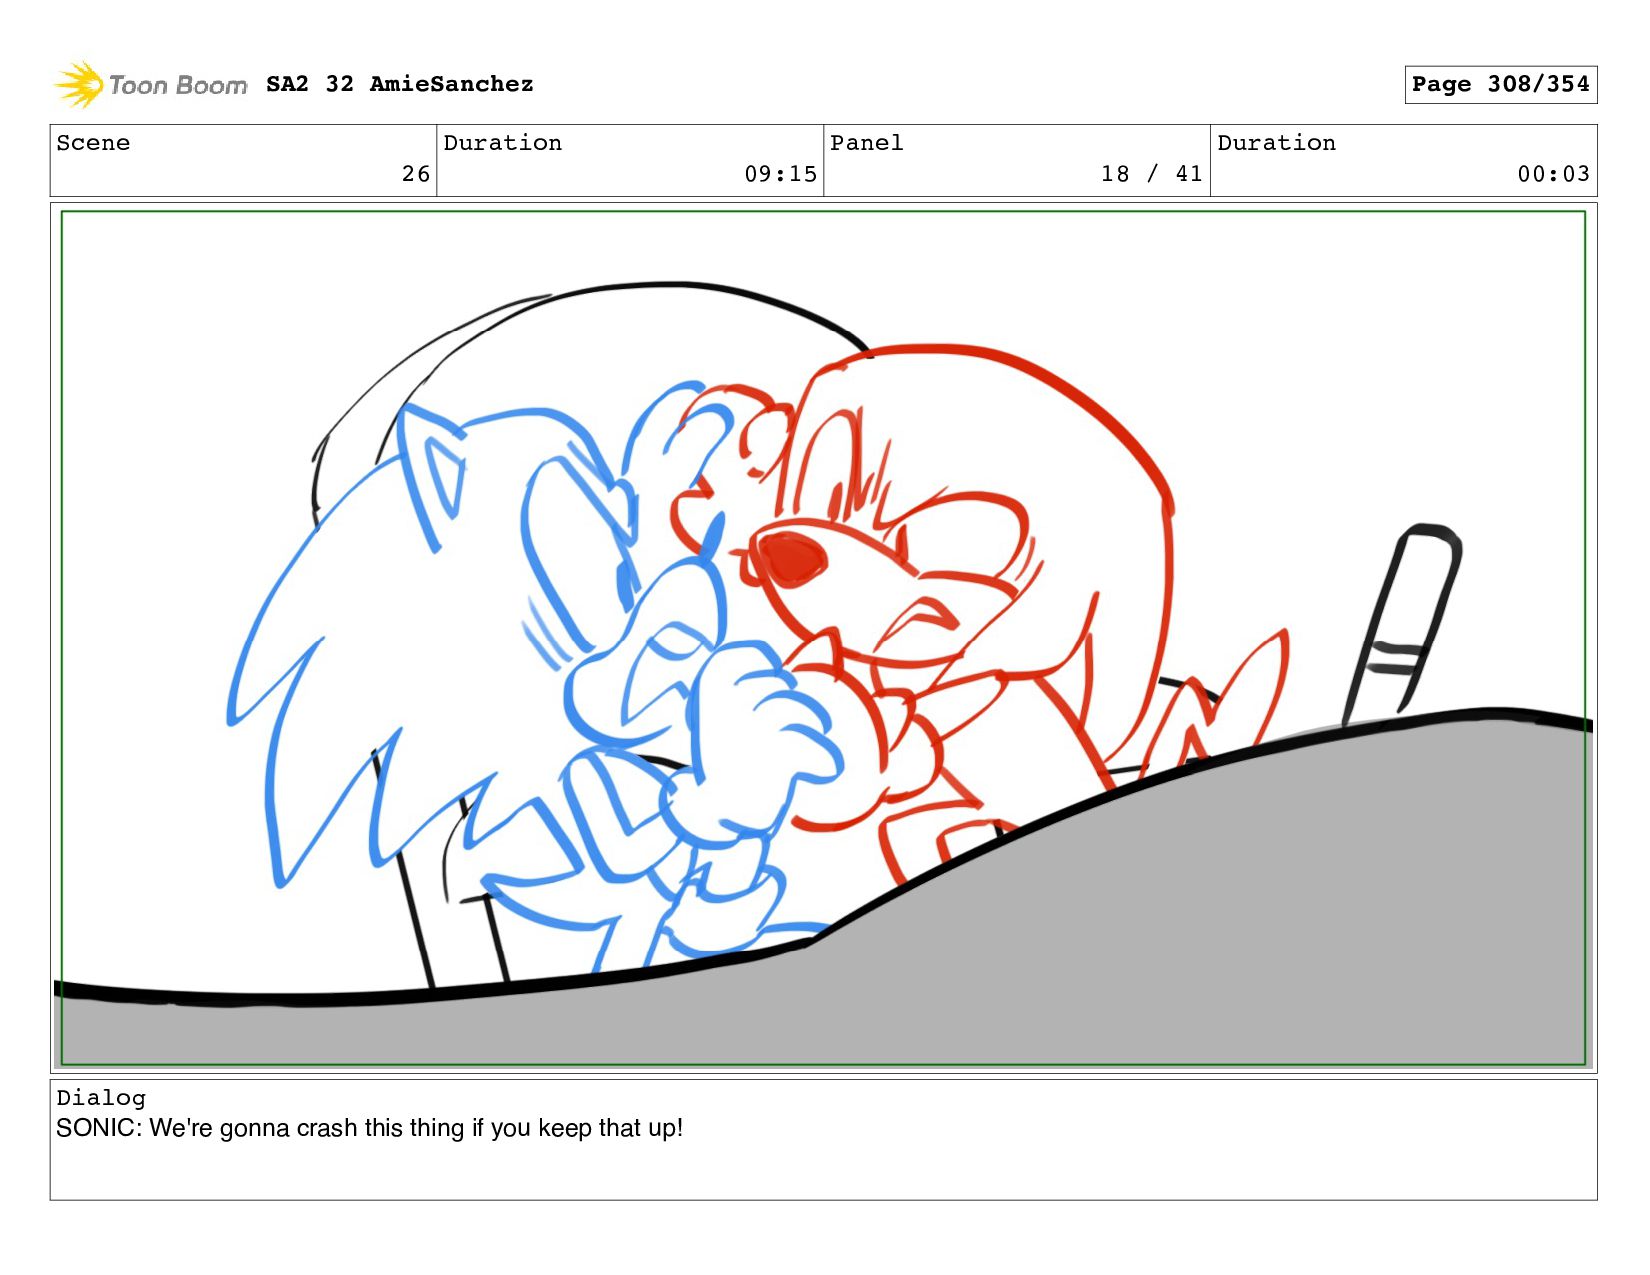Select scene number 26
Image resolution: width=1650 pixels, height=1275 pixels.
coord(416,174)
